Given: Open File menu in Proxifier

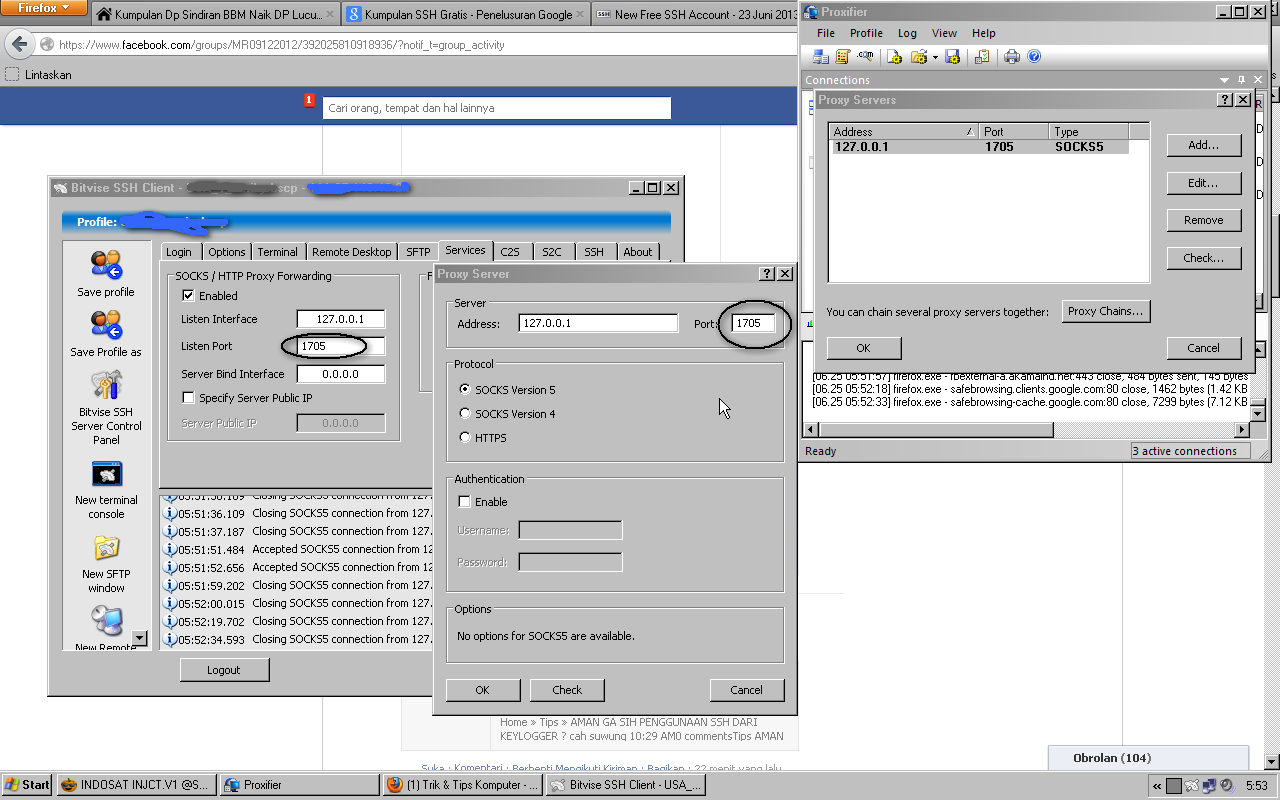Looking at the screenshot, I should [x=825, y=33].
